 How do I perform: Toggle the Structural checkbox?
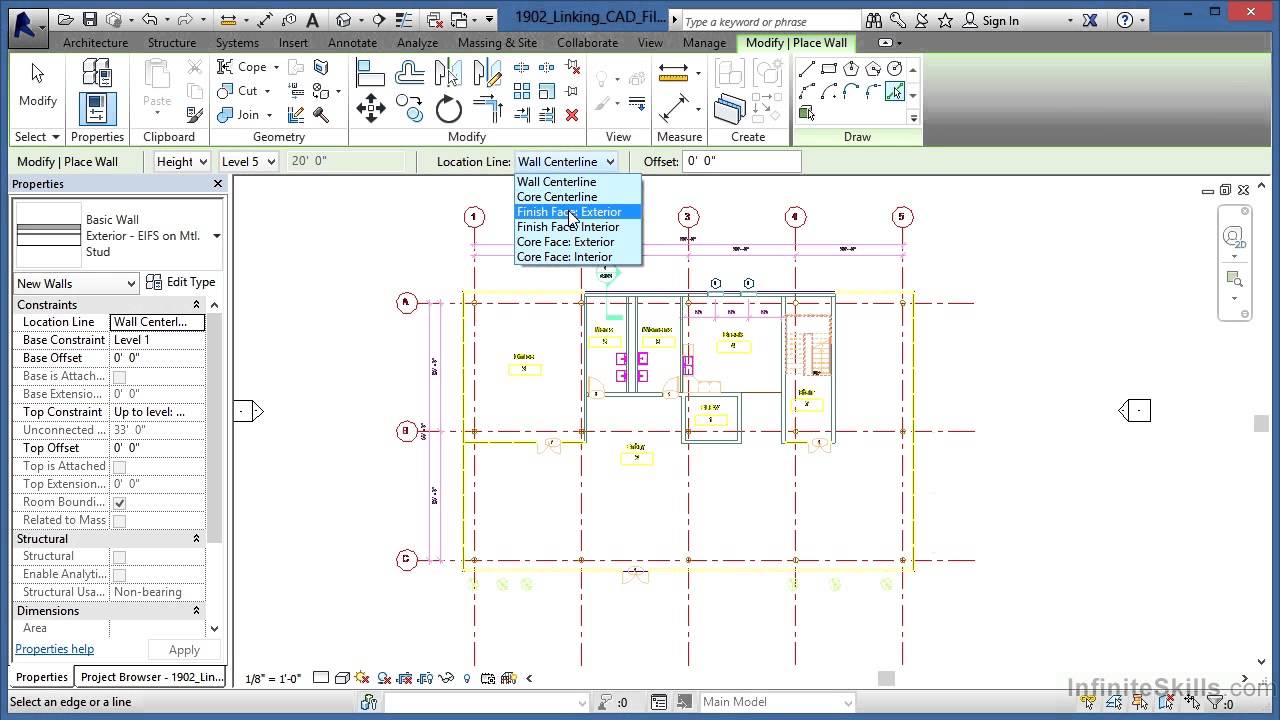(x=119, y=557)
